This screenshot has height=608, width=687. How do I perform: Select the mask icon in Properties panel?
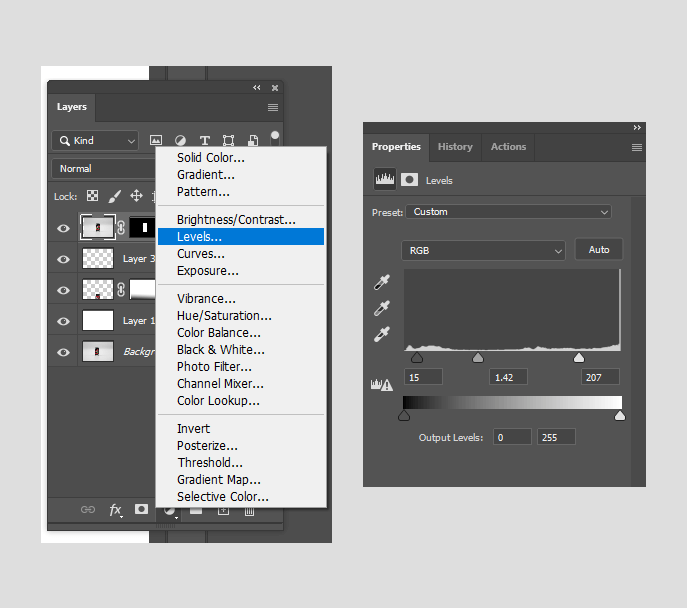coord(409,180)
